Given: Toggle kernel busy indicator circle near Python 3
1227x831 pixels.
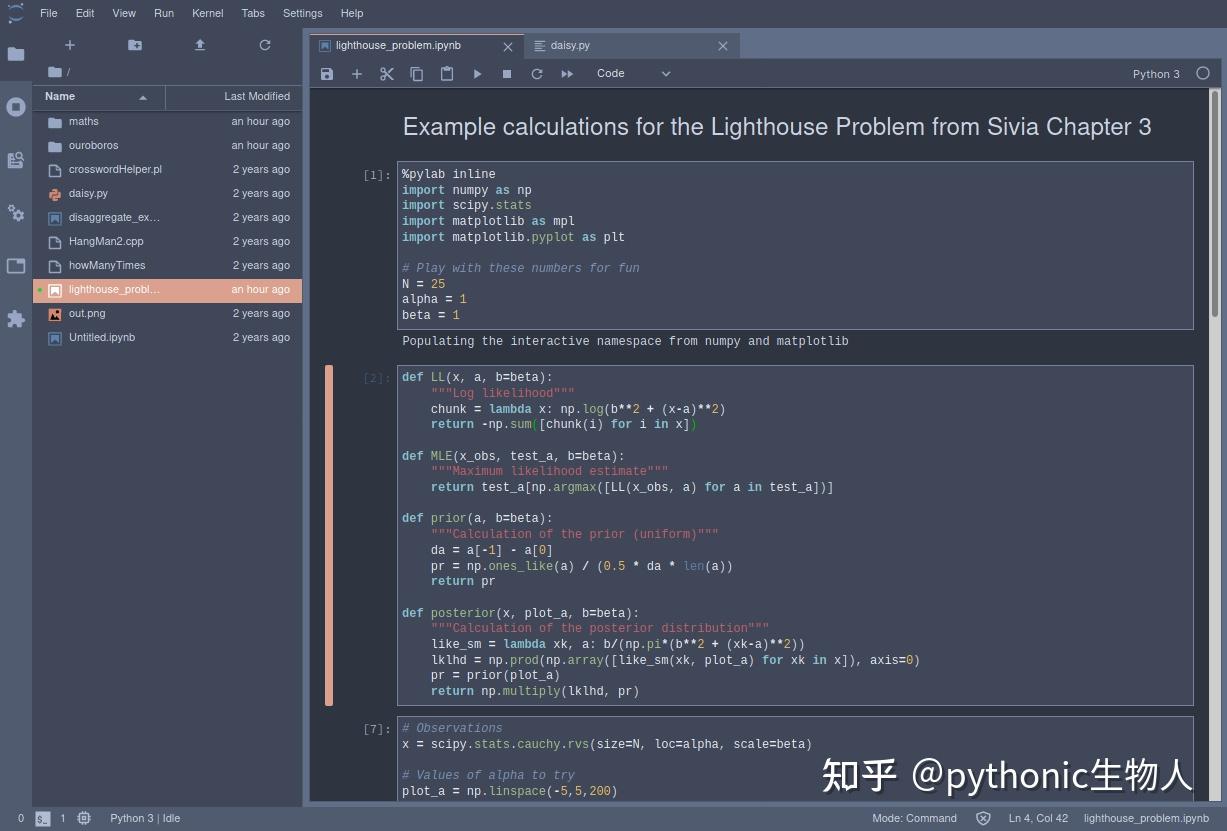Looking at the screenshot, I should coord(1202,73).
